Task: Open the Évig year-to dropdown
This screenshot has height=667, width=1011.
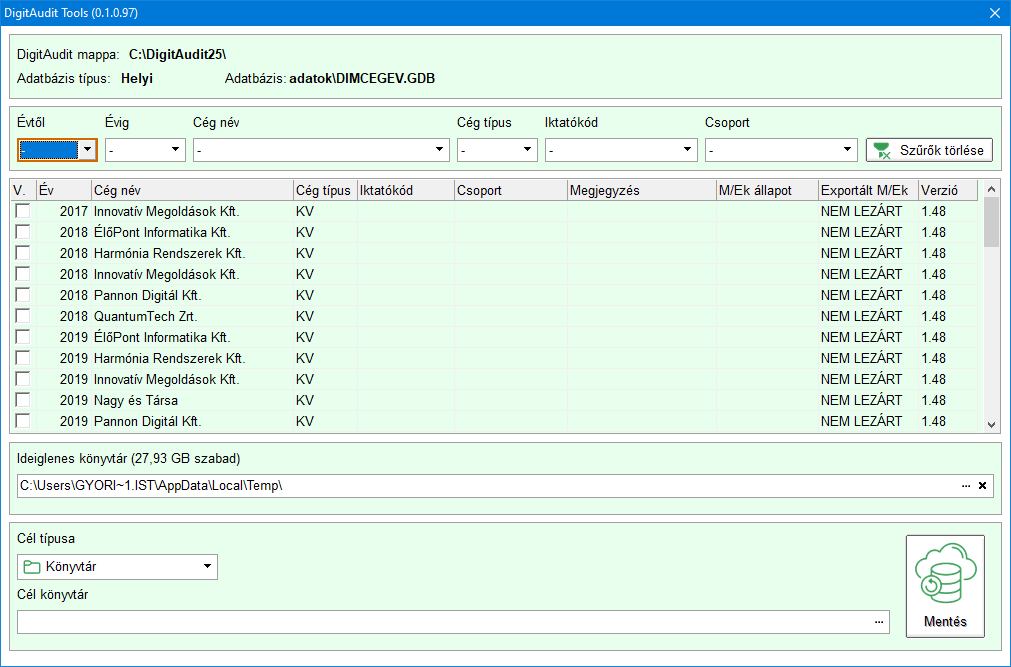Action: [175, 150]
